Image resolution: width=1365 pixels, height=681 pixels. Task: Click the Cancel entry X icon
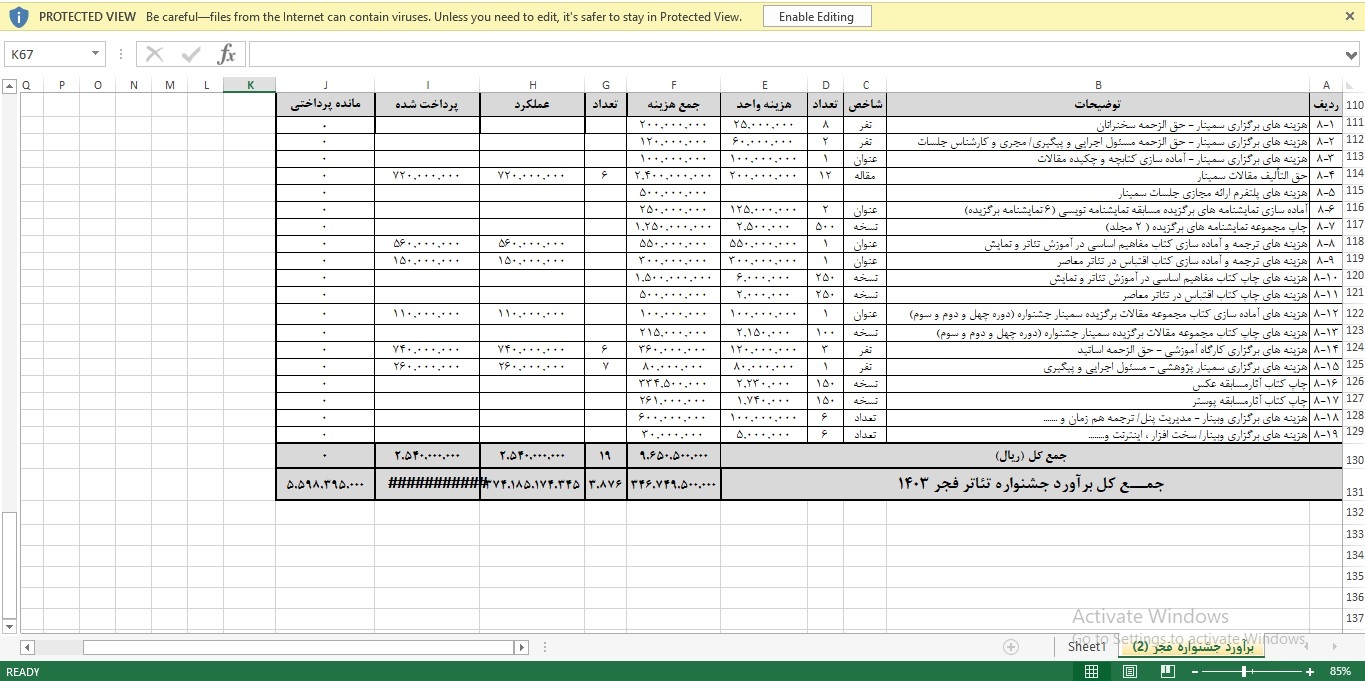(x=154, y=54)
